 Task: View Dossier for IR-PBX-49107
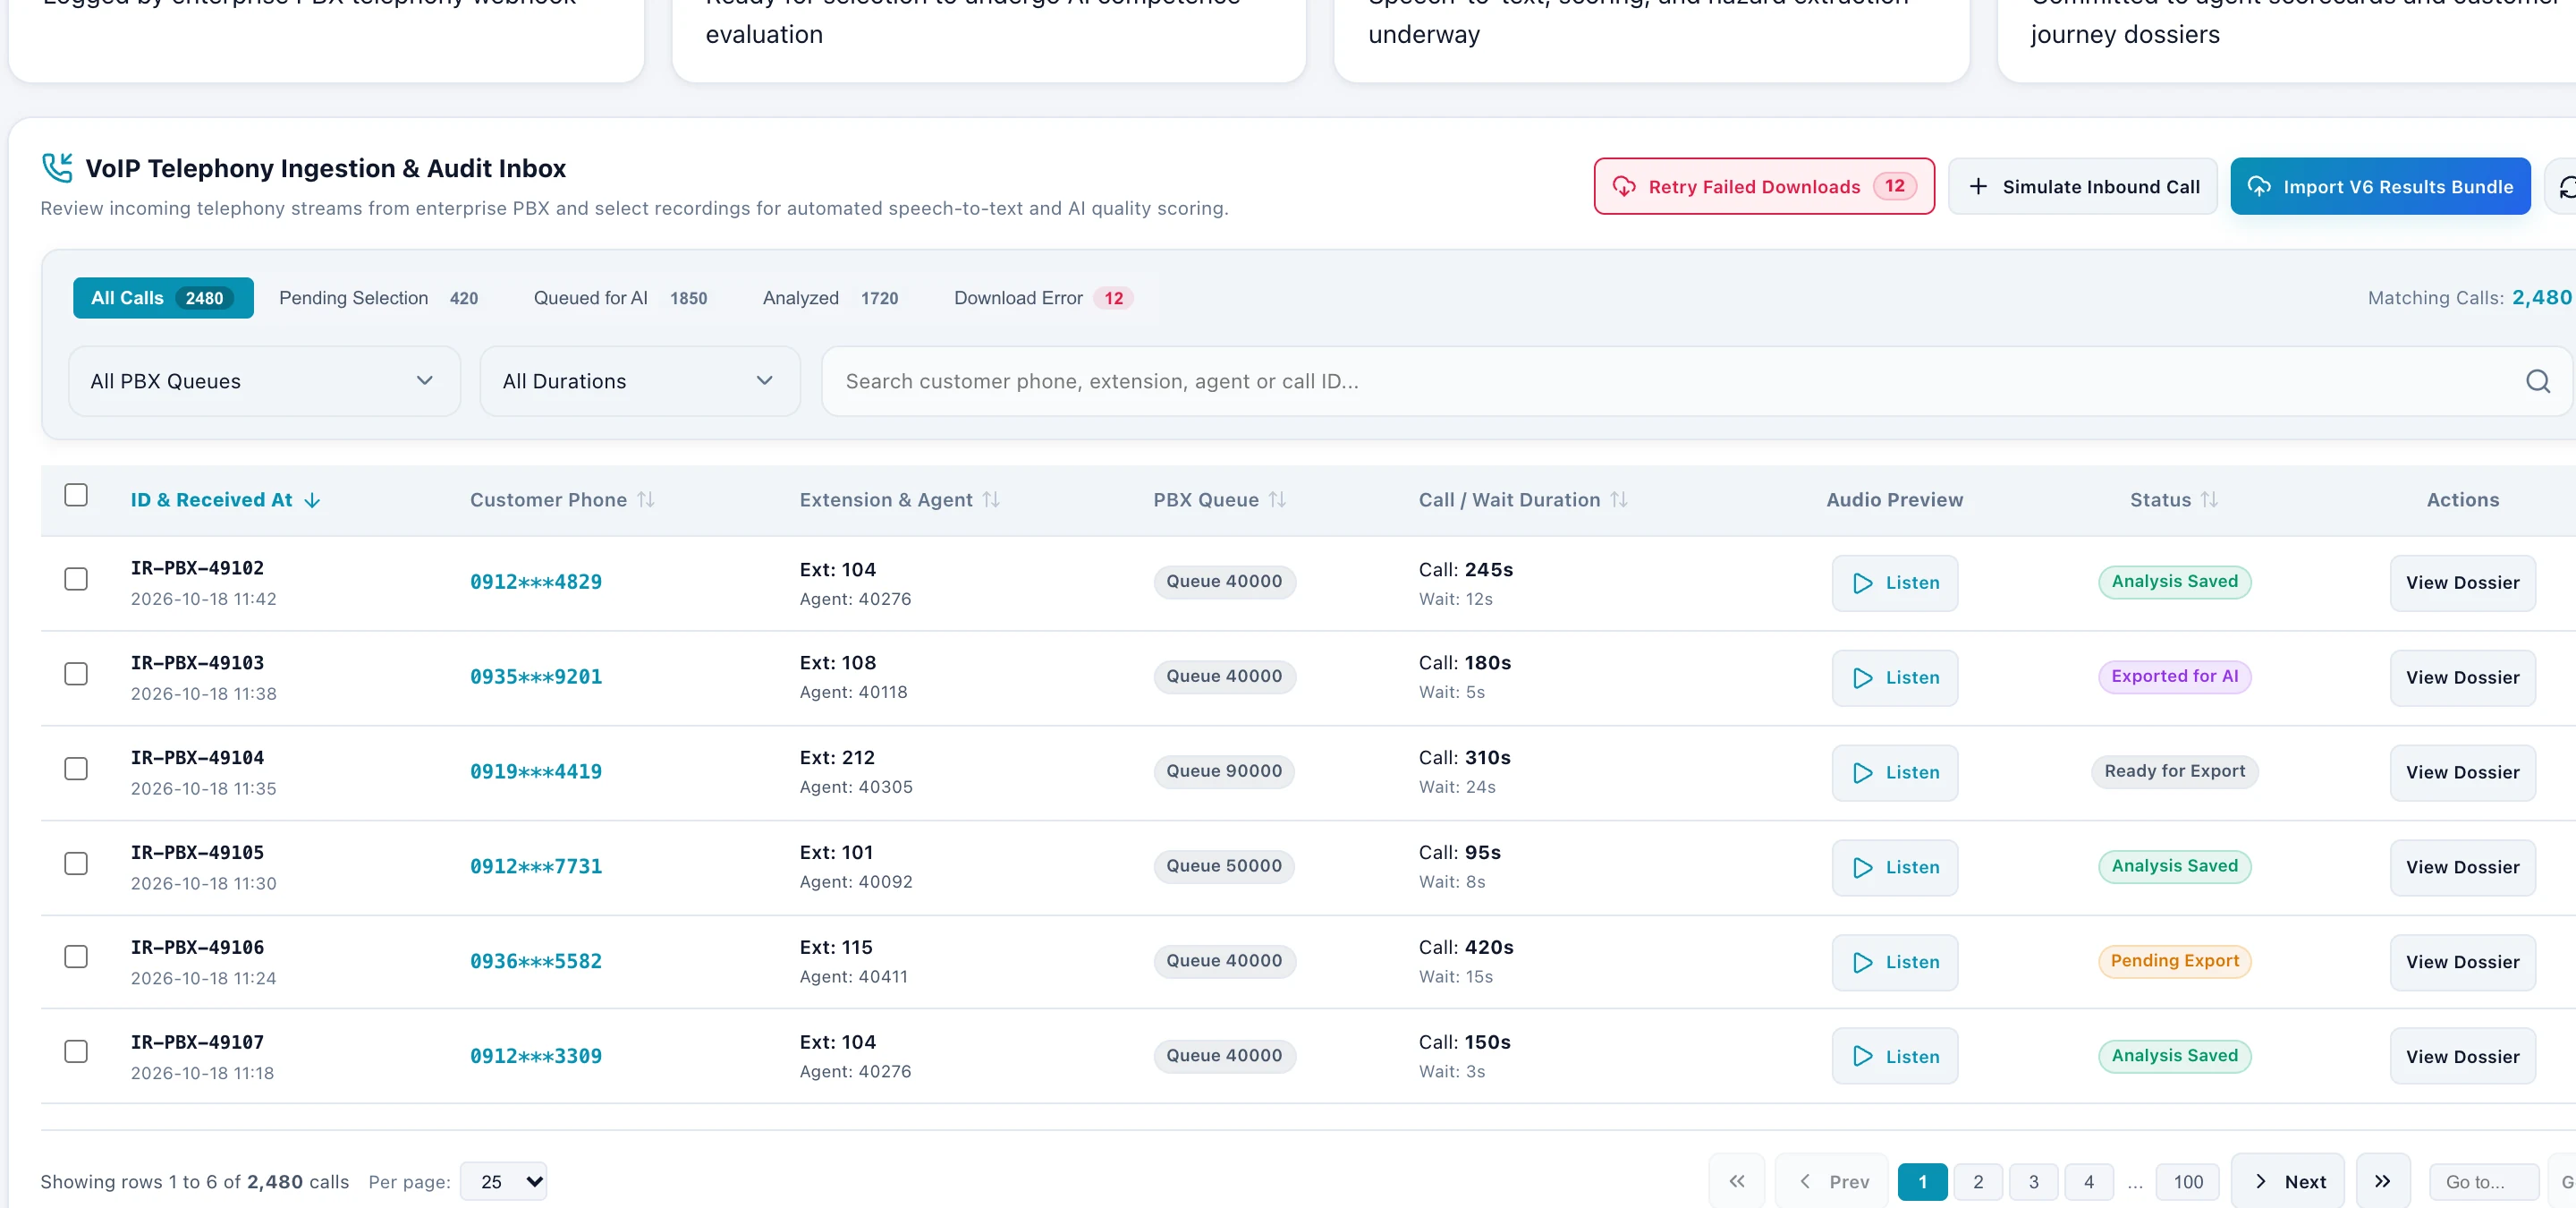(x=2462, y=1056)
